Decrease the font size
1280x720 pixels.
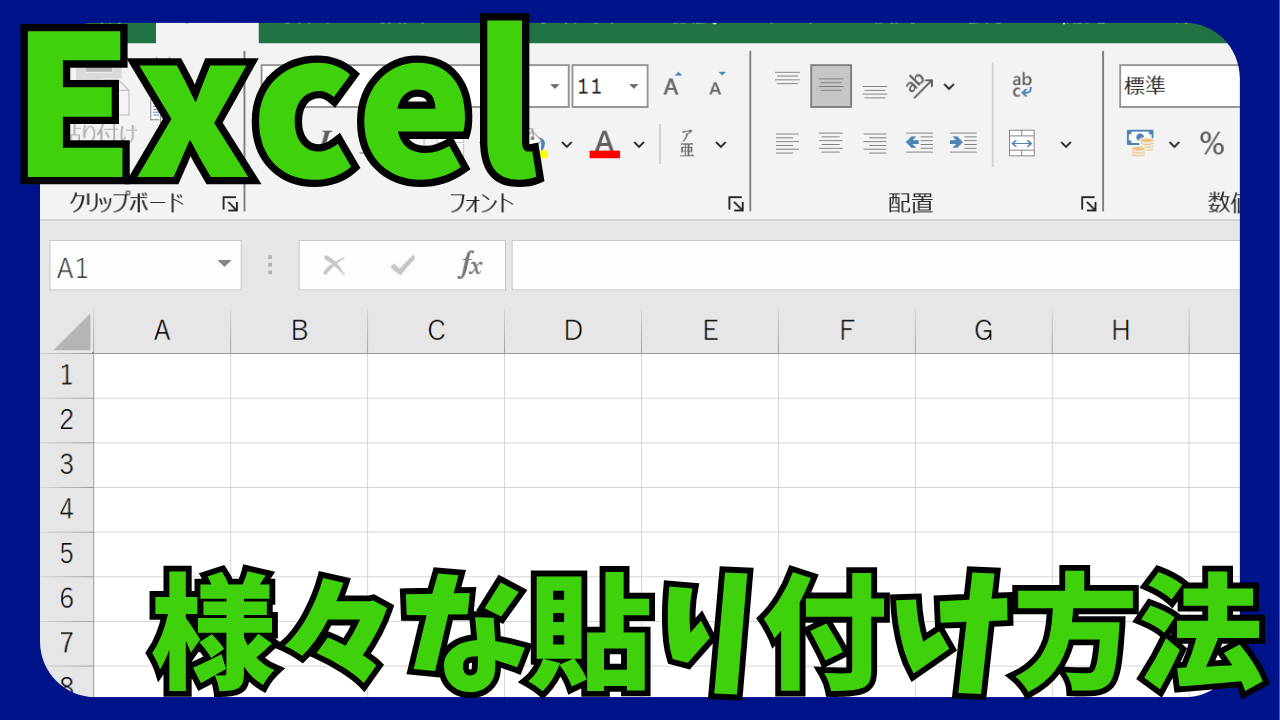tap(717, 86)
